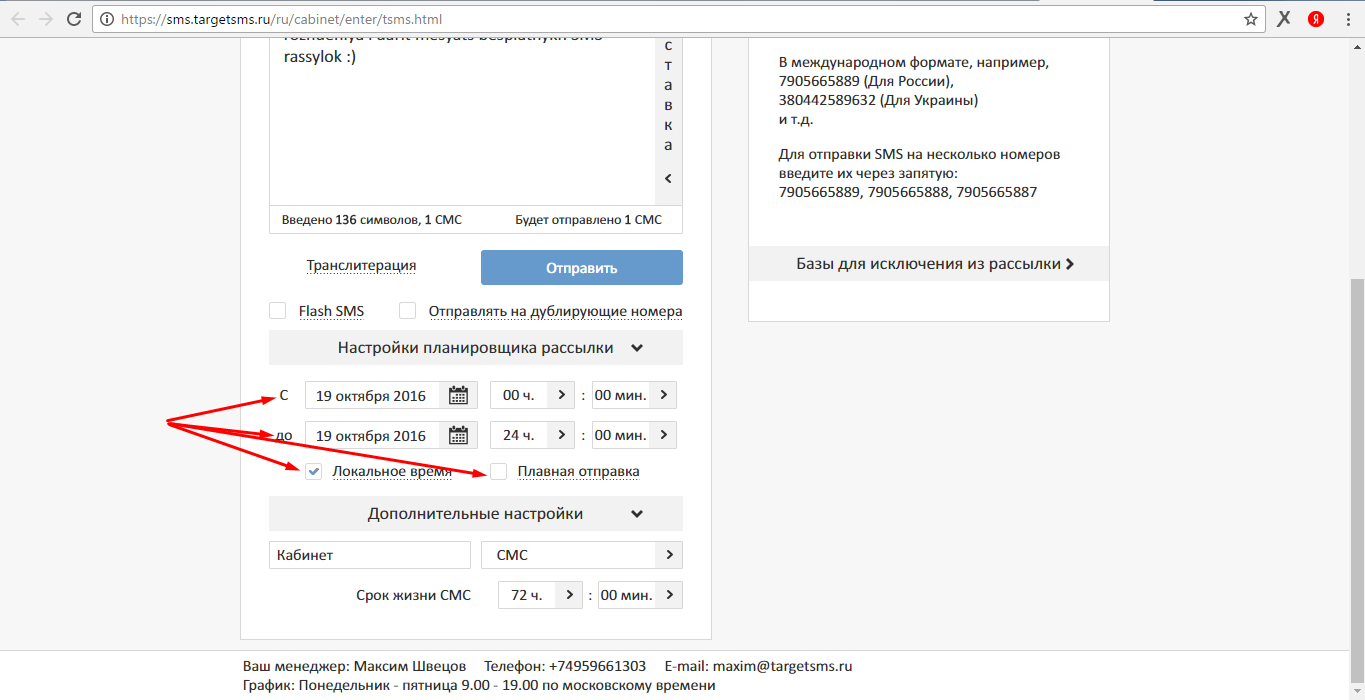Click example number '380442589632 (Для Украины)'
Viewport: 1365px width, 700px height.
pos(878,100)
